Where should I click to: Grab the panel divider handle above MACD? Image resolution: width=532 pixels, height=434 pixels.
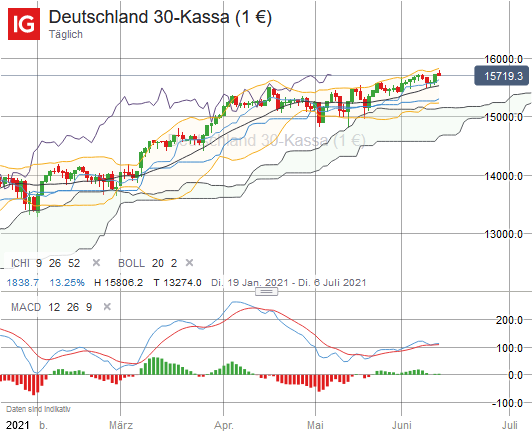[266, 291]
